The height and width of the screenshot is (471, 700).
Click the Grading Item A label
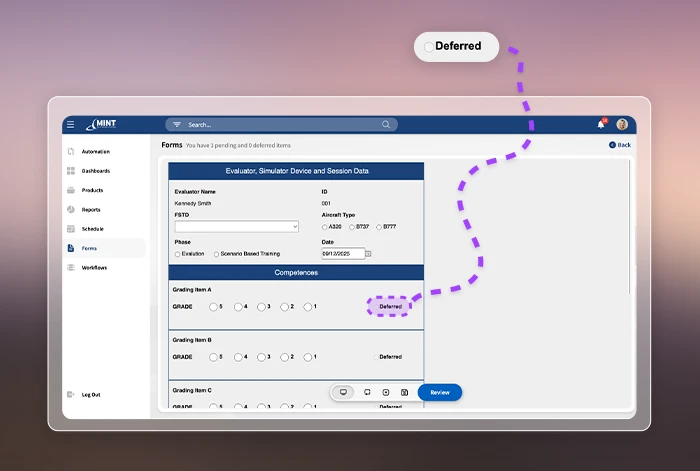[x=192, y=290]
